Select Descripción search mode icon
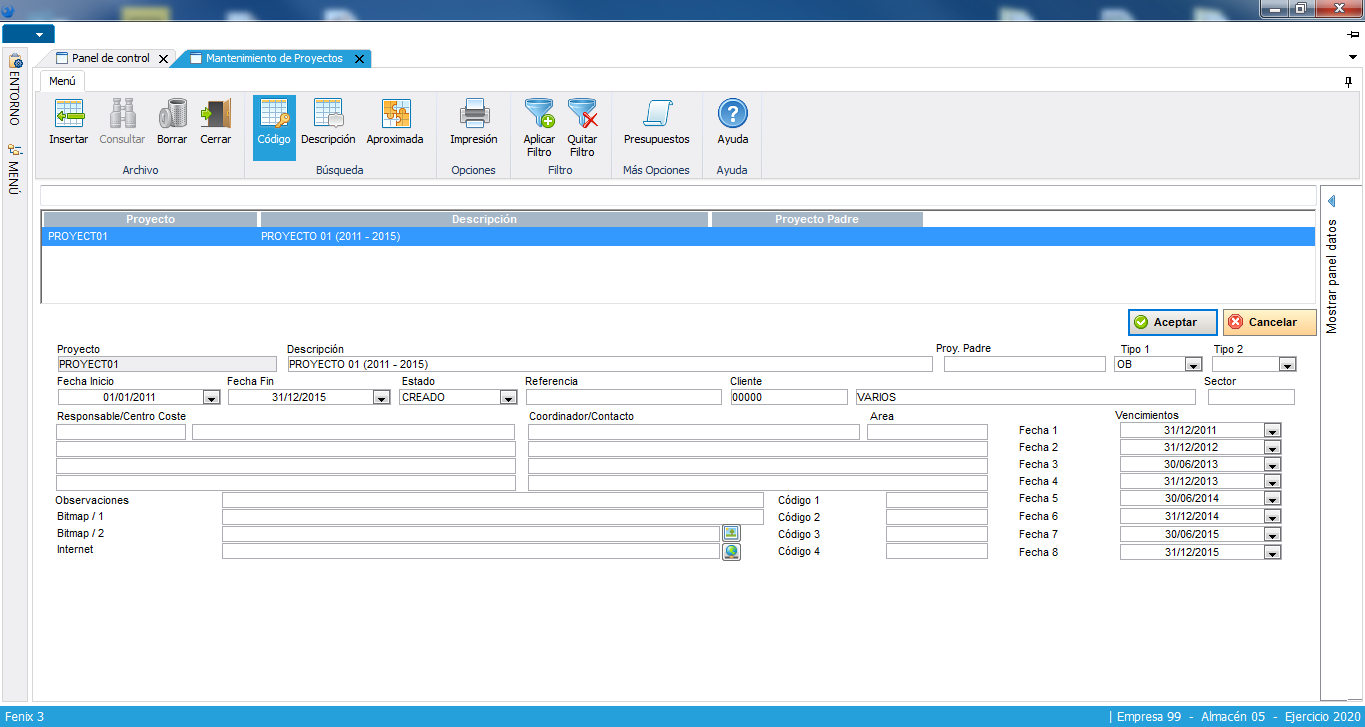The height and width of the screenshot is (727, 1365). point(328,115)
